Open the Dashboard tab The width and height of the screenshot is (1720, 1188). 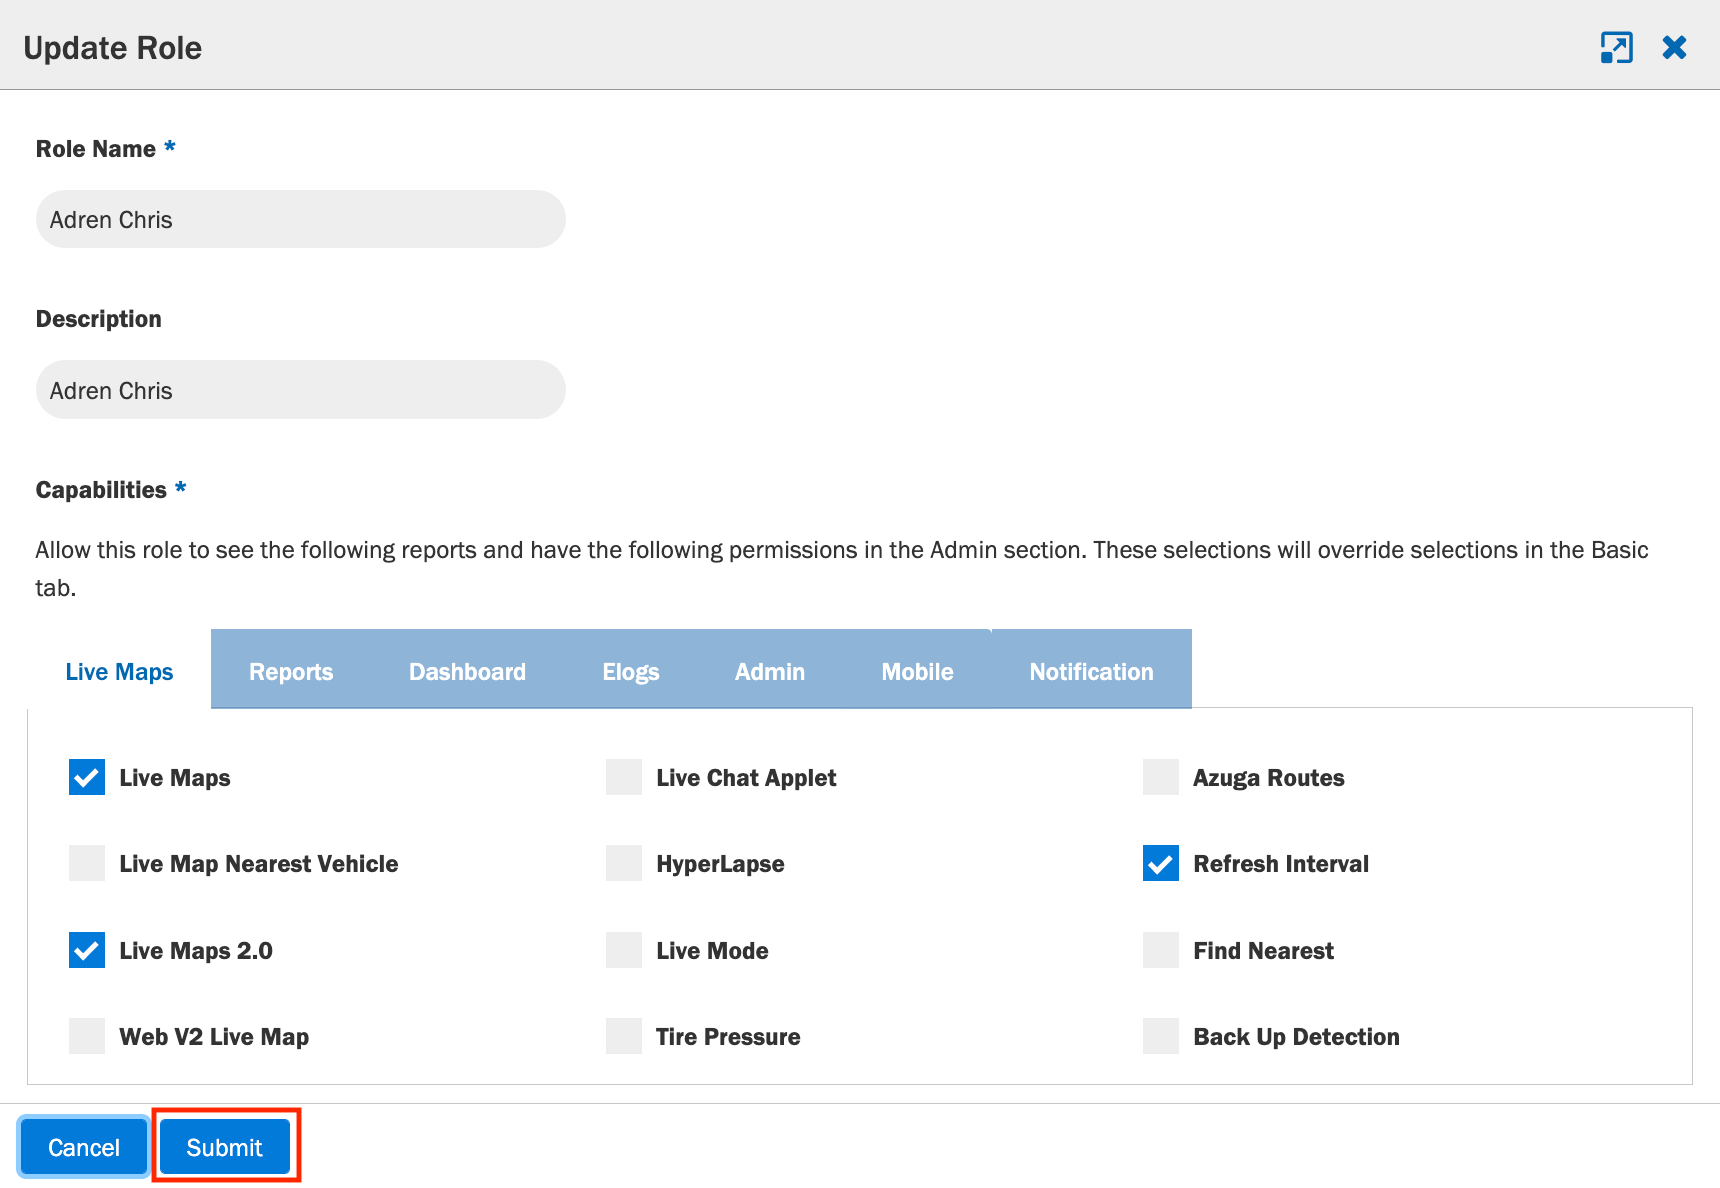[467, 672]
